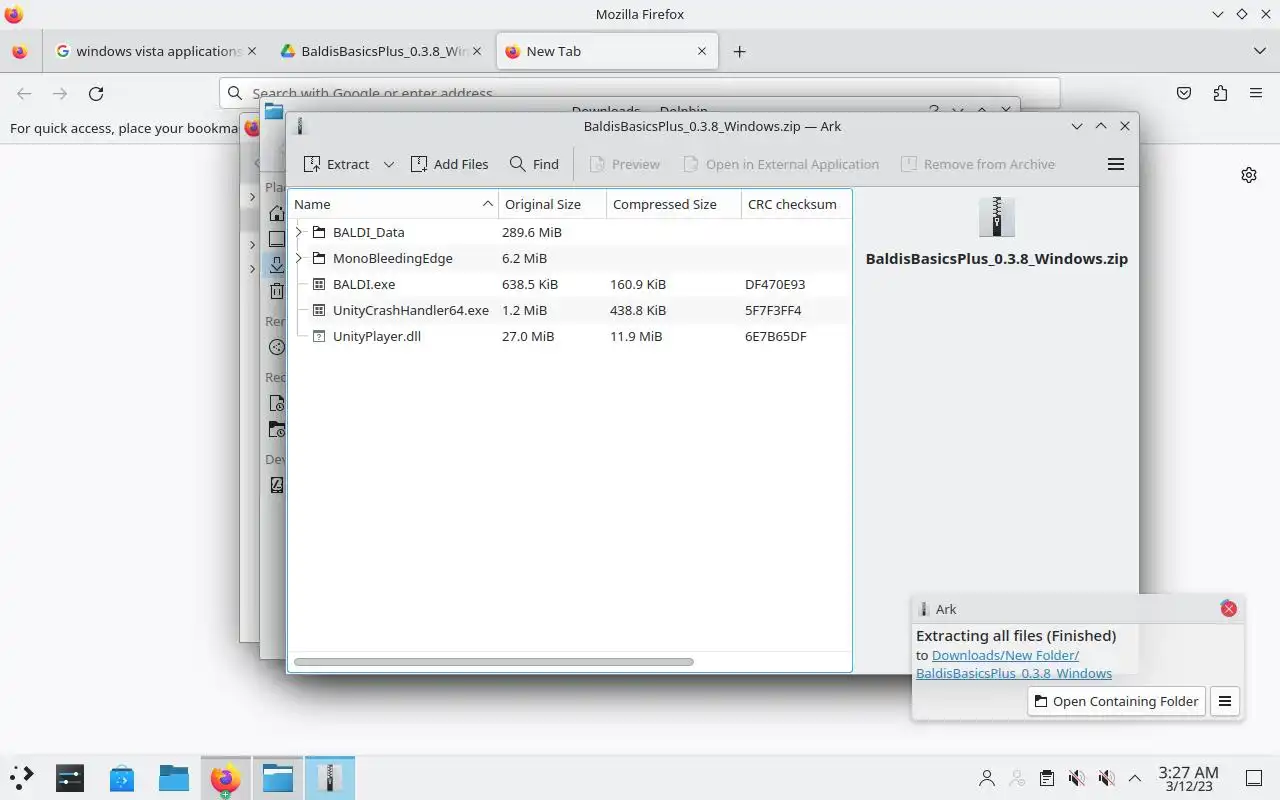This screenshot has width=1280, height=800.
Task: Click the taskbar clock showing 3:27 AM
Action: (x=1188, y=778)
